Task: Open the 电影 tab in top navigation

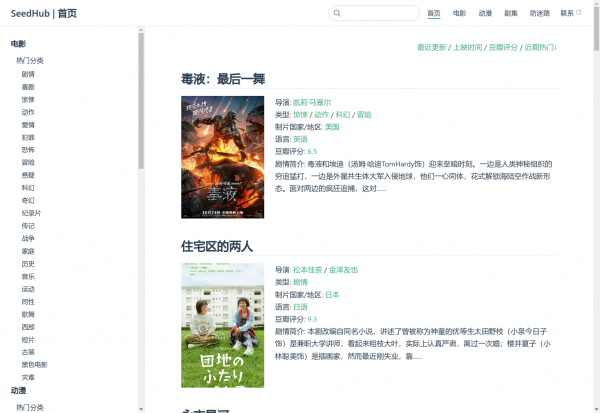Action: click(x=459, y=13)
